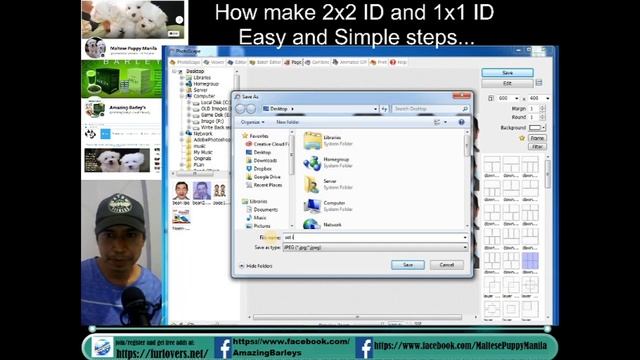Open Documents in the dialog navigation pane

pos(262,209)
